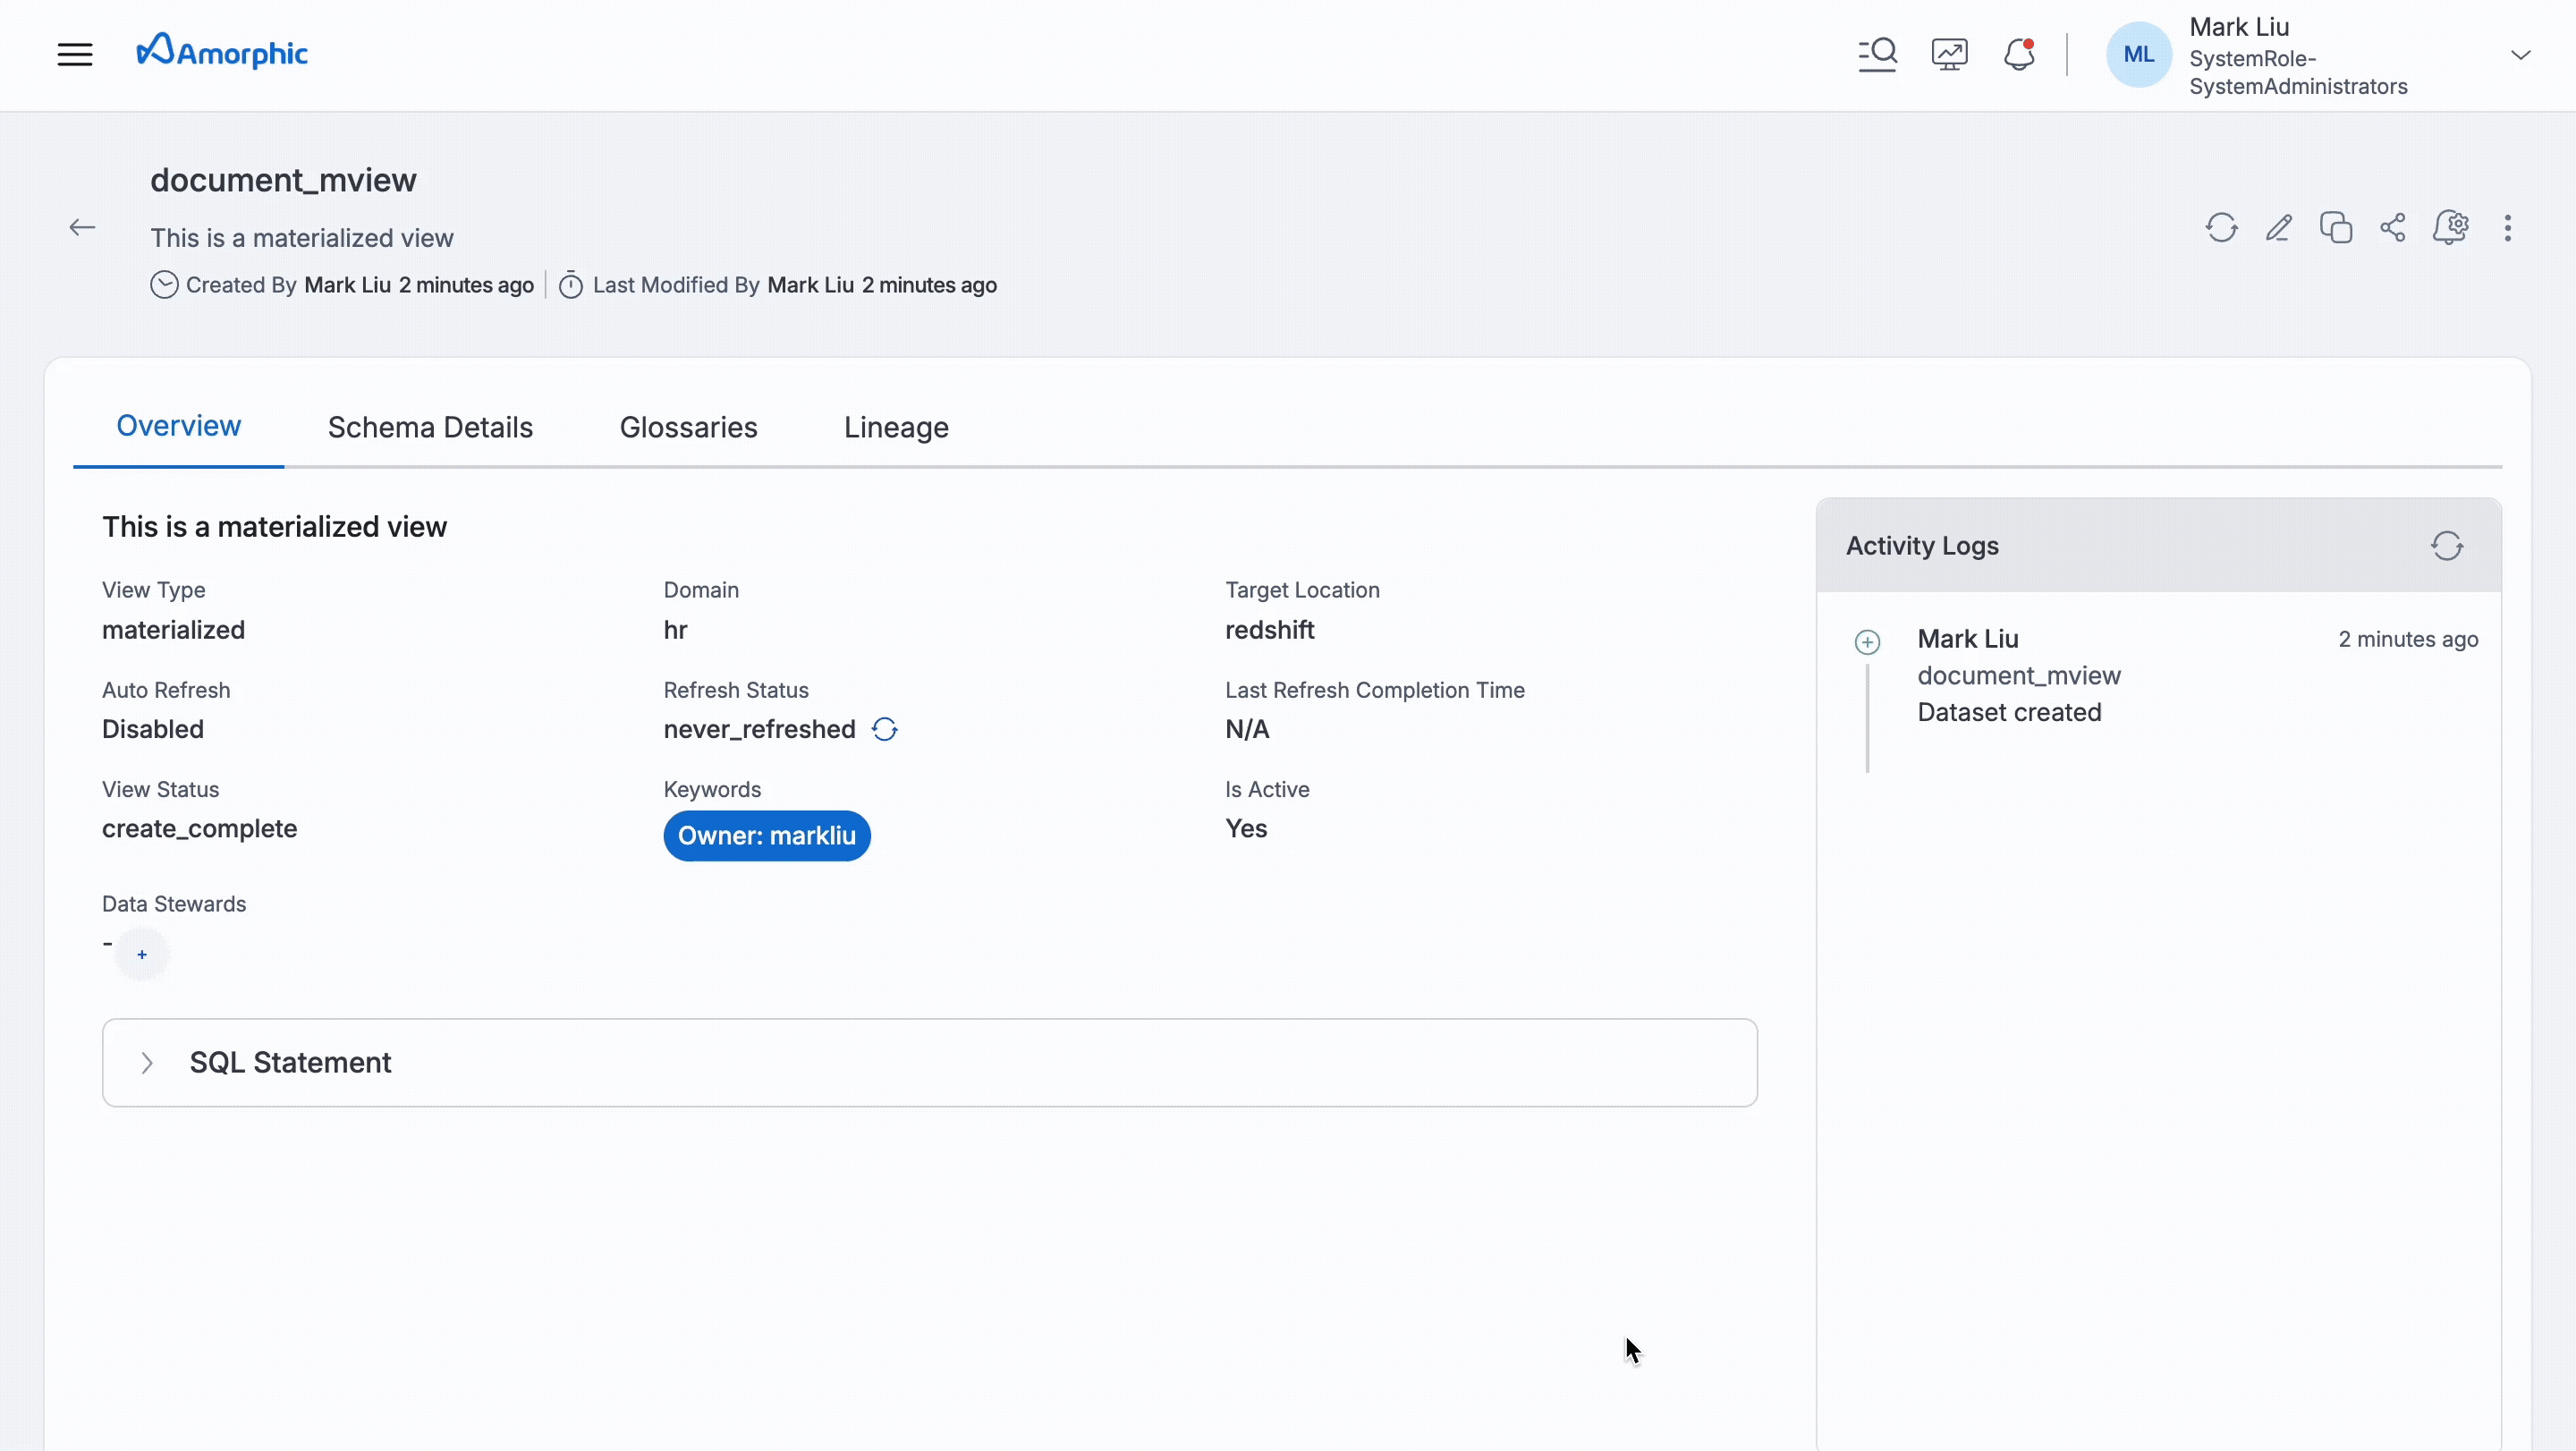
Task: Open access settings bell-gear icon
Action: point(2450,228)
